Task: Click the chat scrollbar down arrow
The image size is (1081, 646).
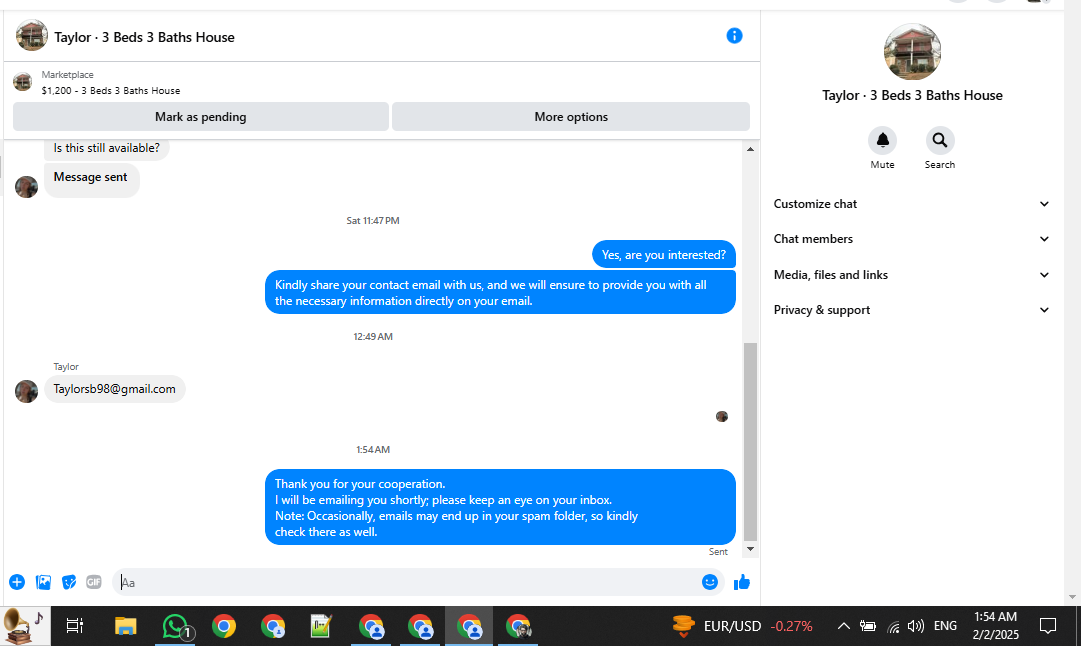Action: tap(750, 549)
